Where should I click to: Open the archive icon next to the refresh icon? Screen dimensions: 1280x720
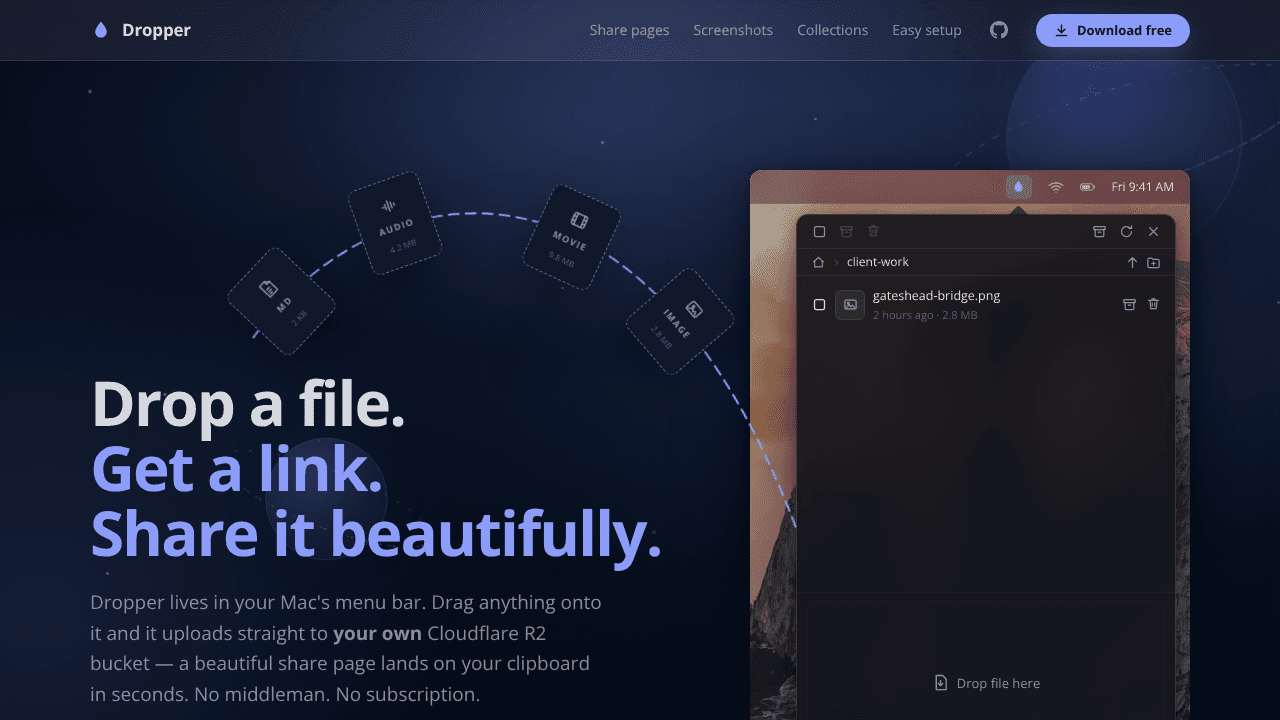pos(1099,231)
